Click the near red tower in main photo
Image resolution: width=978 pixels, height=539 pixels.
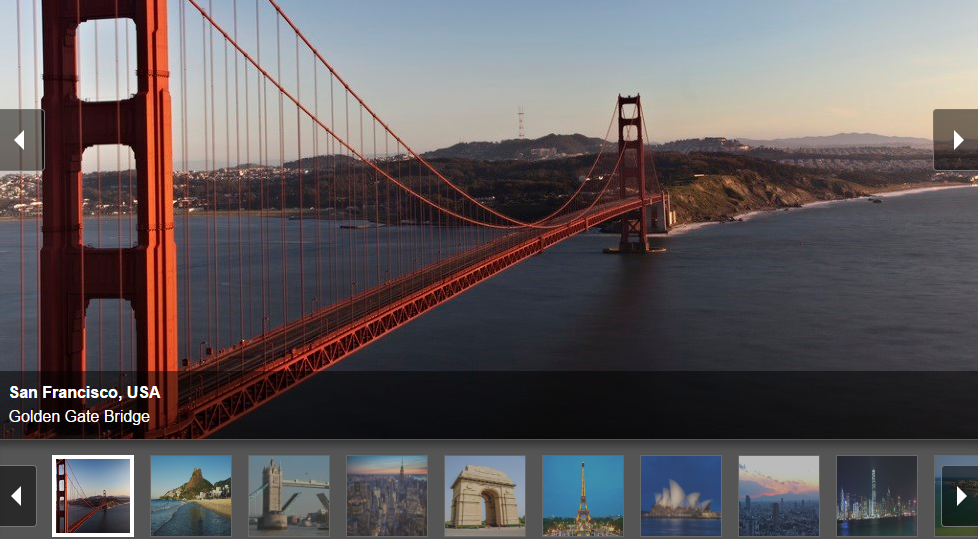pos(109,212)
